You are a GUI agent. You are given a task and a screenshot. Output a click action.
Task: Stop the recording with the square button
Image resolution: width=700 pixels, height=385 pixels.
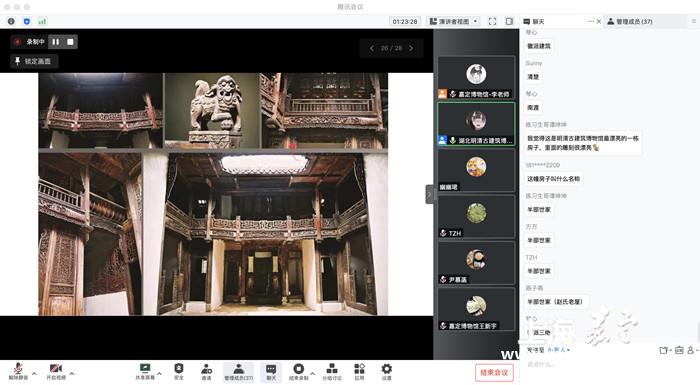(70, 42)
